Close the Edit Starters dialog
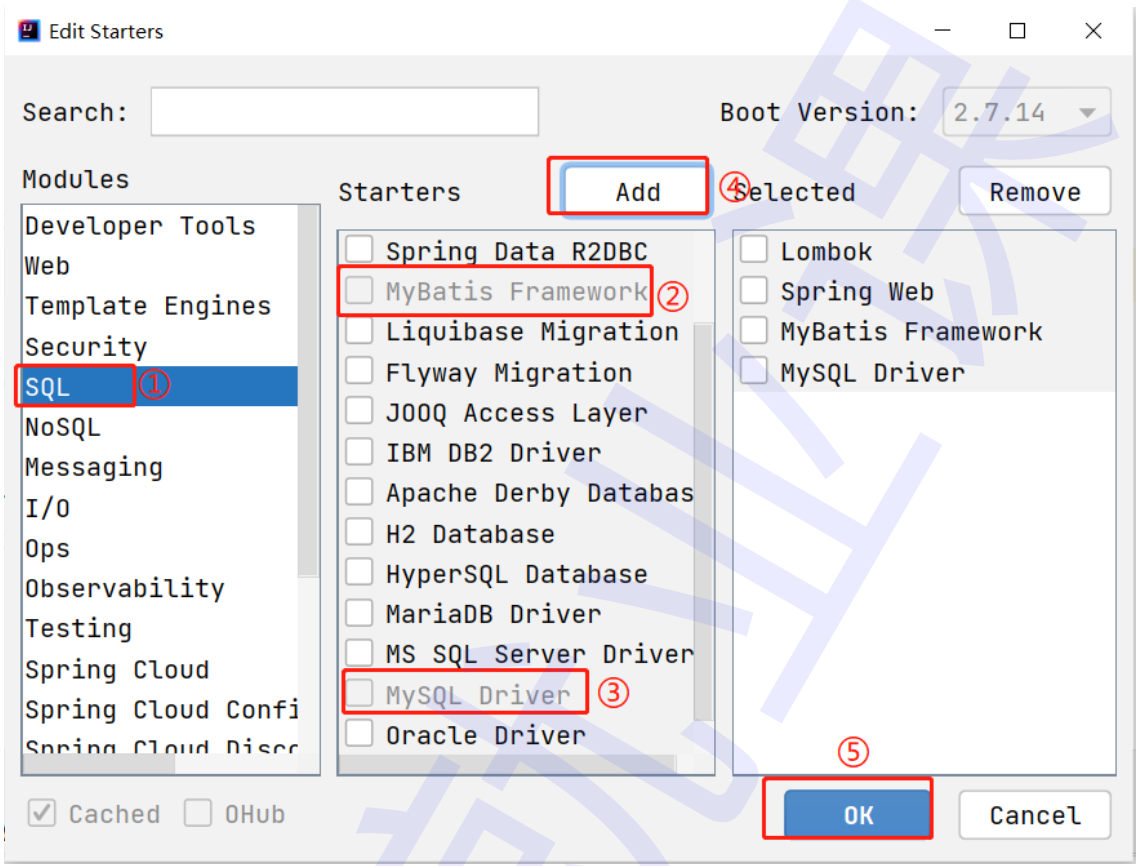The width and height of the screenshot is (1136, 866). tap(1093, 30)
